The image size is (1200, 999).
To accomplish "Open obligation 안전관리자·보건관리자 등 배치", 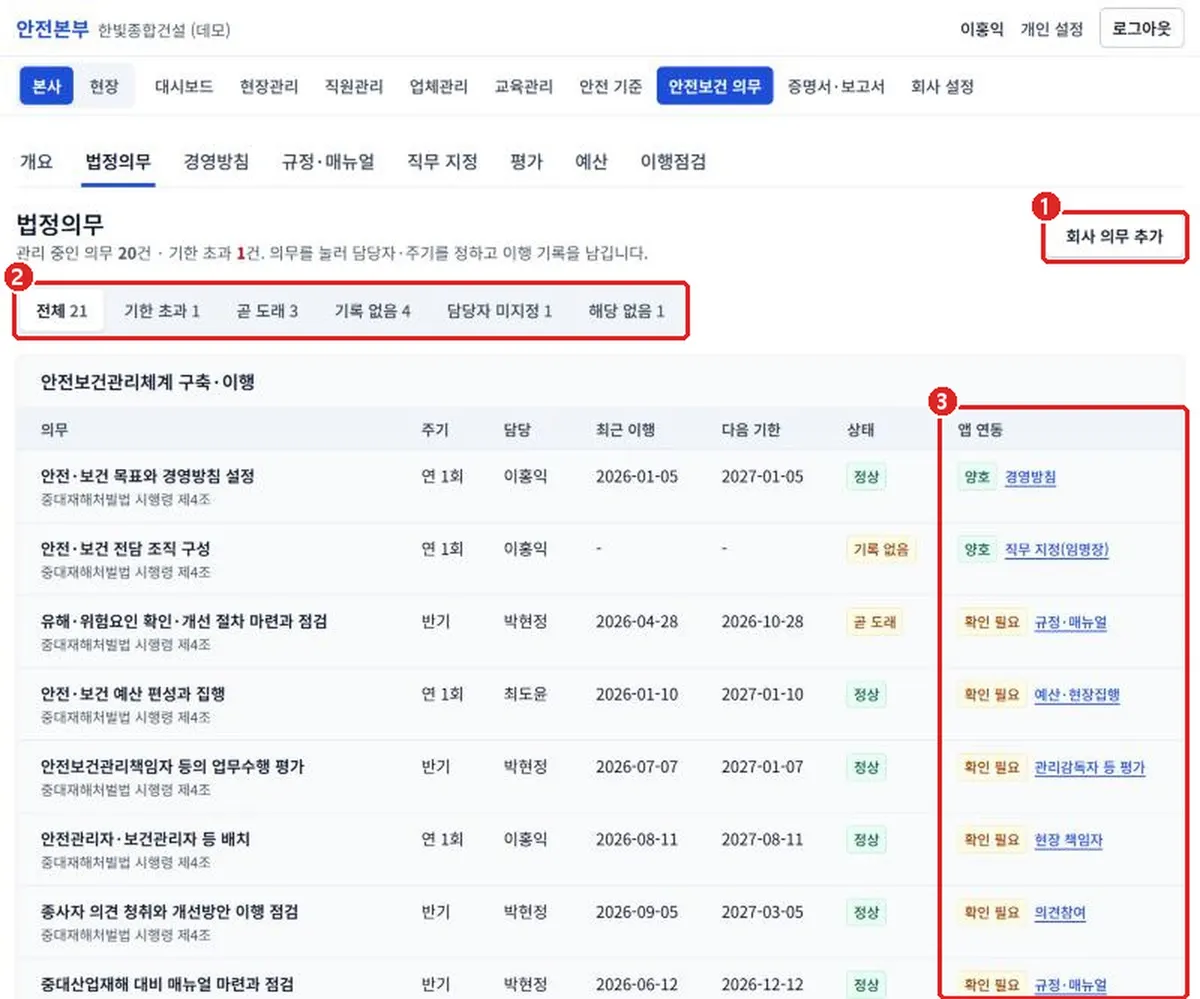I will pyautogui.click(x=146, y=839).
